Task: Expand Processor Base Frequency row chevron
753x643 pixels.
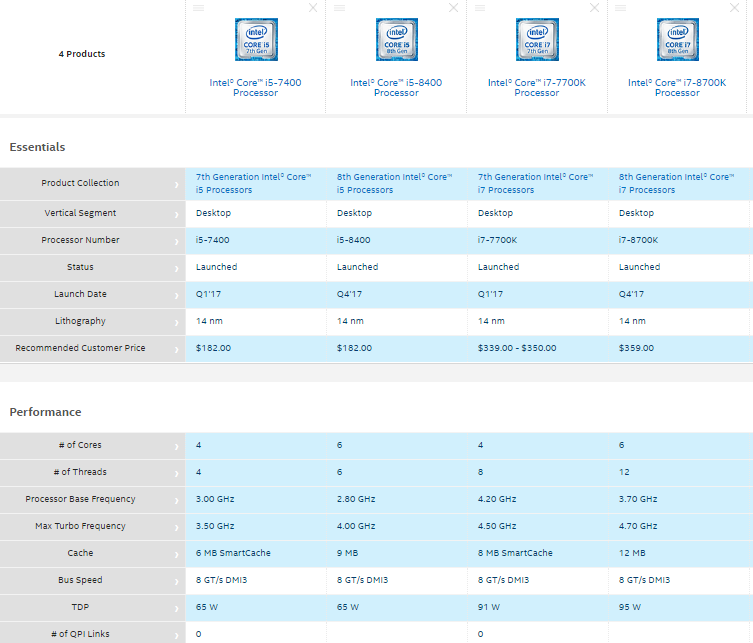Action: click(x=177, y=501)
